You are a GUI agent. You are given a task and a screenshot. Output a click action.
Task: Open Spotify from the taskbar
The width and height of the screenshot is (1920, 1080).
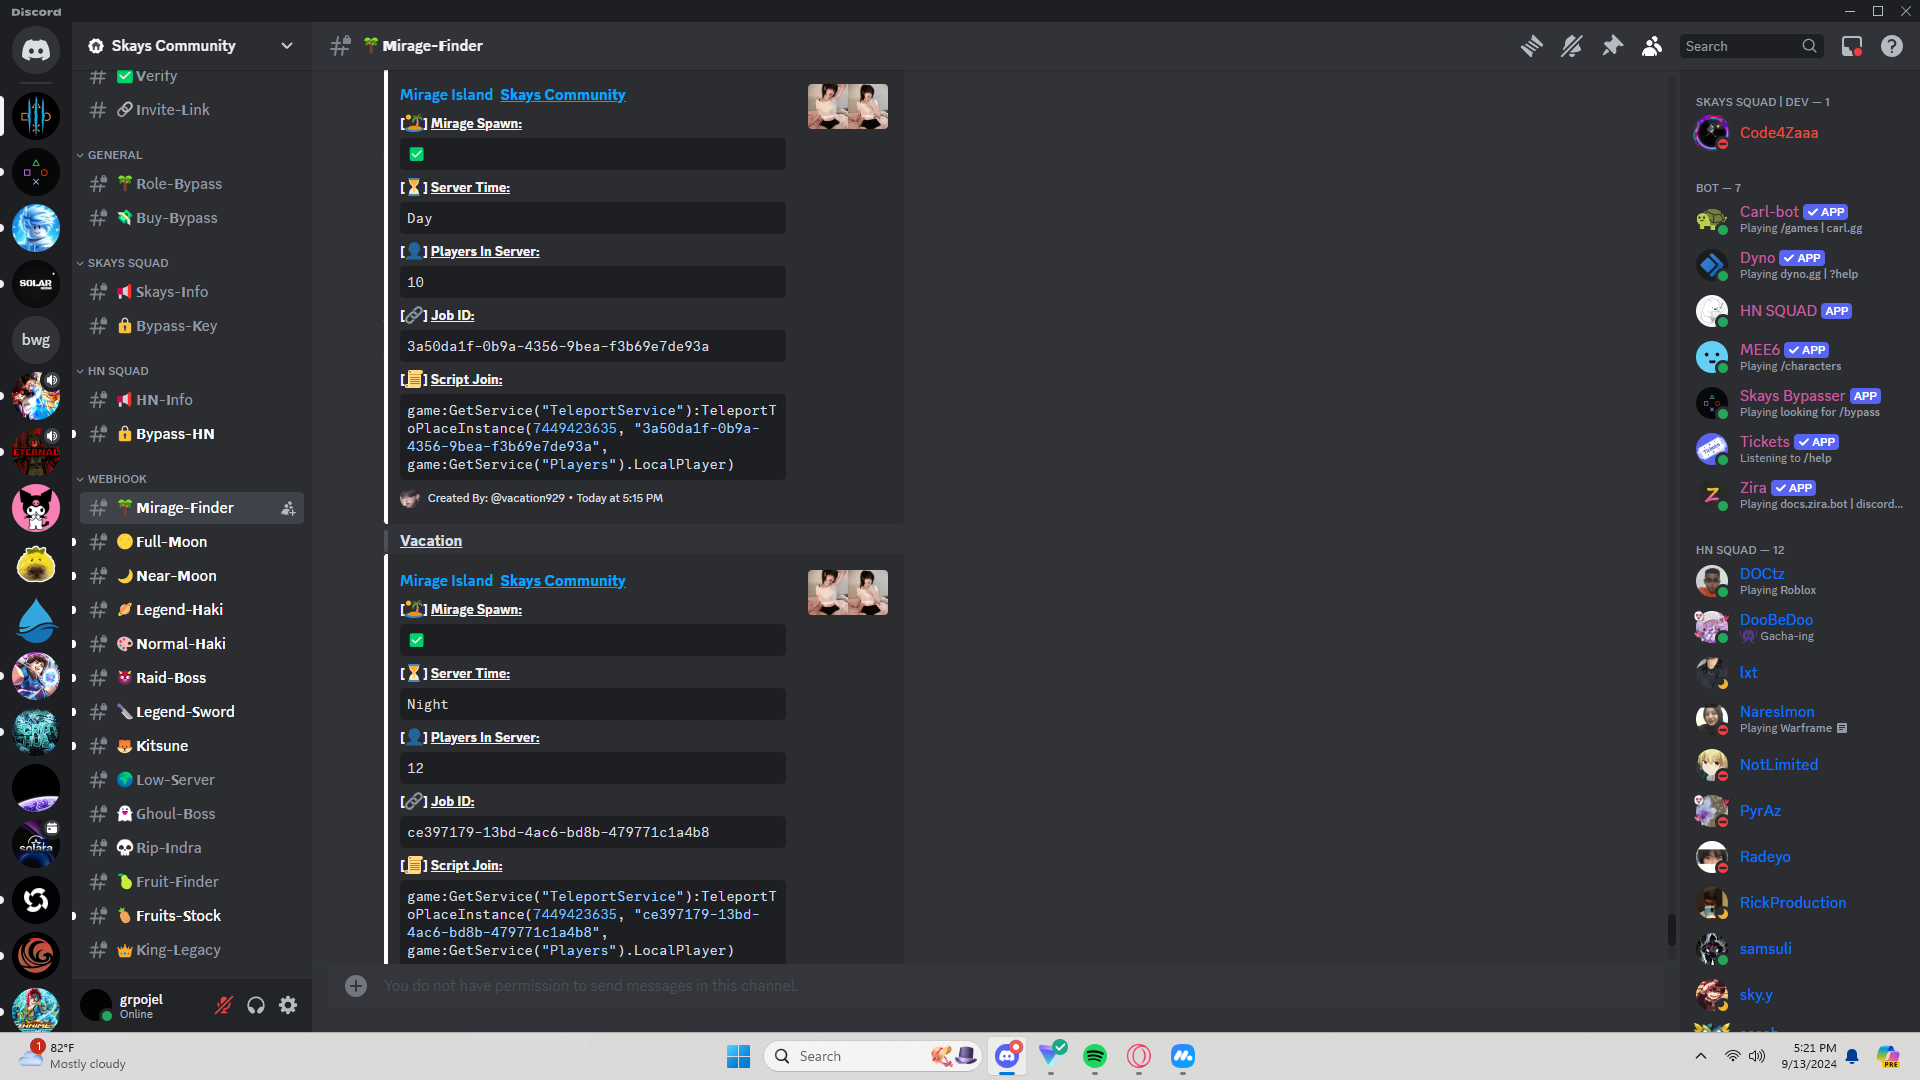[x=1095, y=1056]
